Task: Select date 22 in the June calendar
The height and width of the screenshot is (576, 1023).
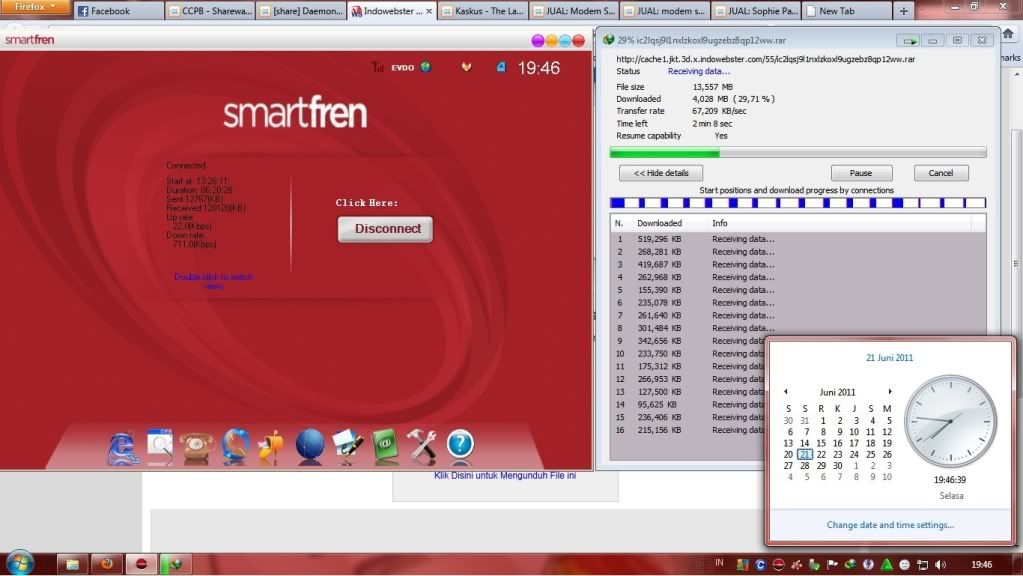Action: [x=821, y=455]
